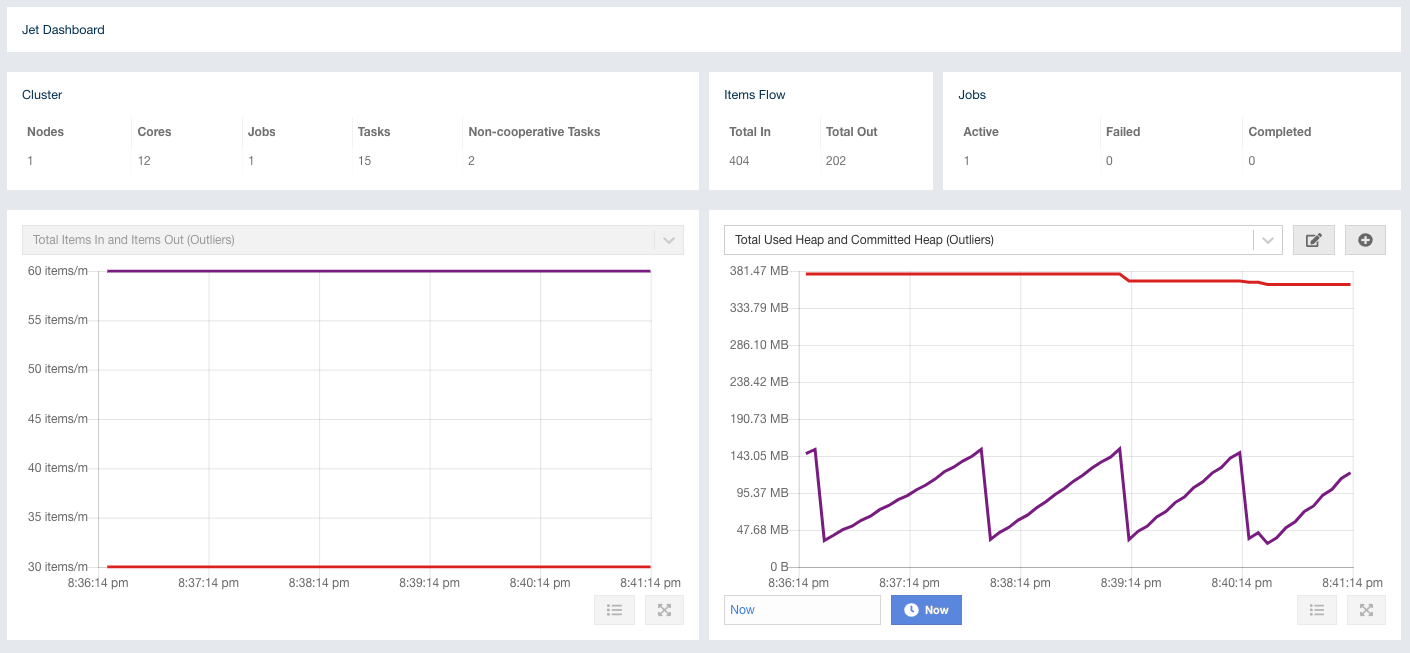Click the Active jobs column header
This screenshot has width=1410, height=653.
pyautogui.click(x=980, y=132)
